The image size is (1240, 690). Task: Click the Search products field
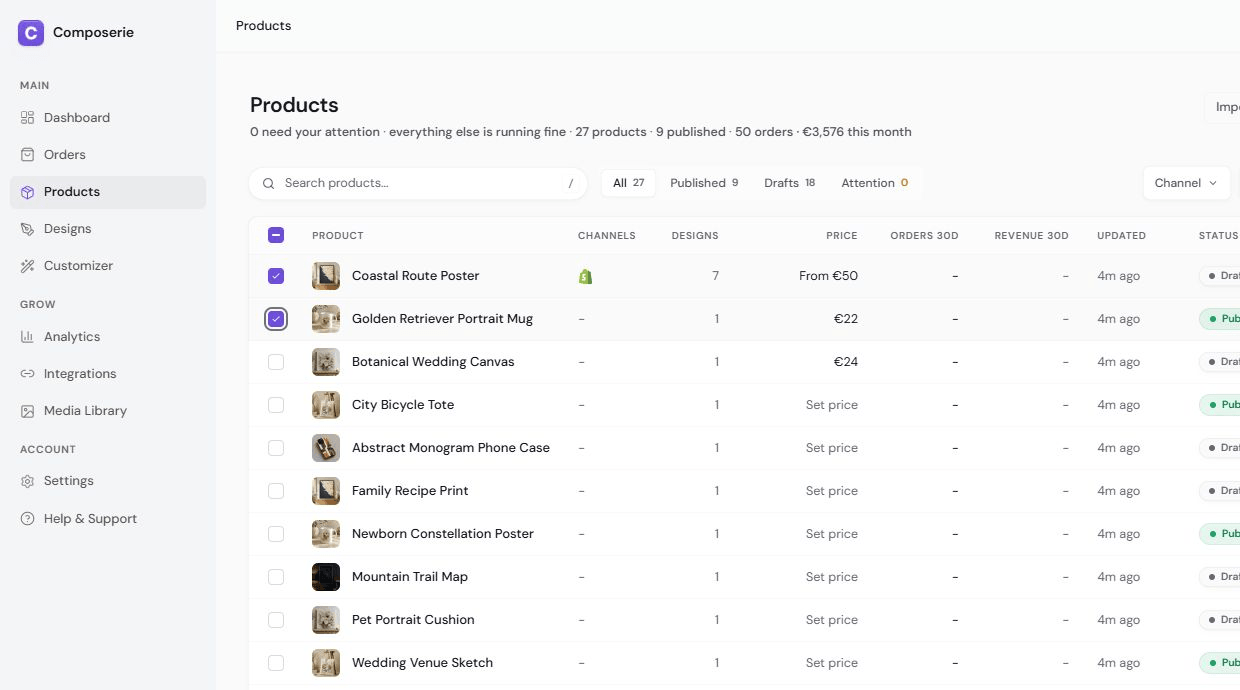418,183
